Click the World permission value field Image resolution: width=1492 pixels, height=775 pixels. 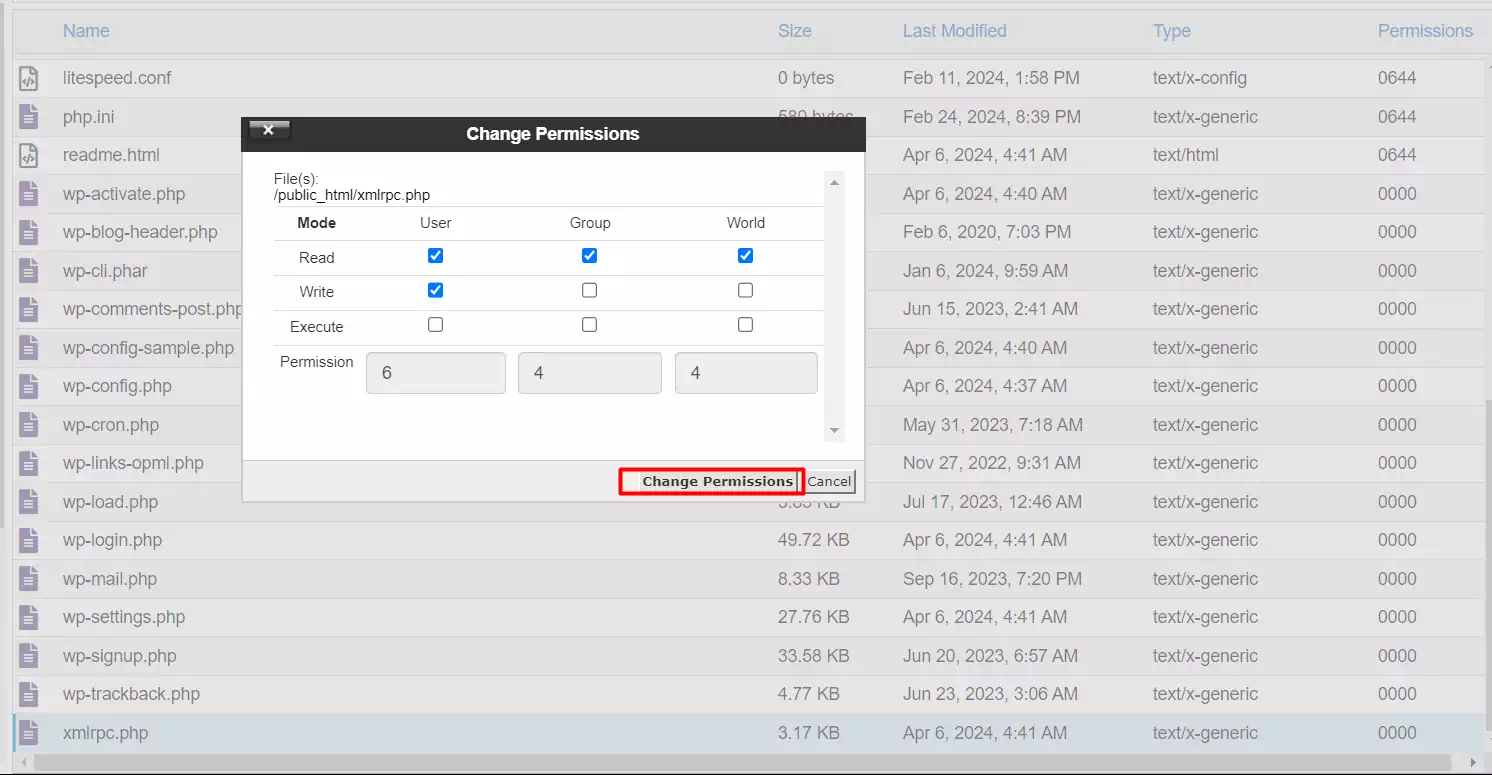(746, 373)
